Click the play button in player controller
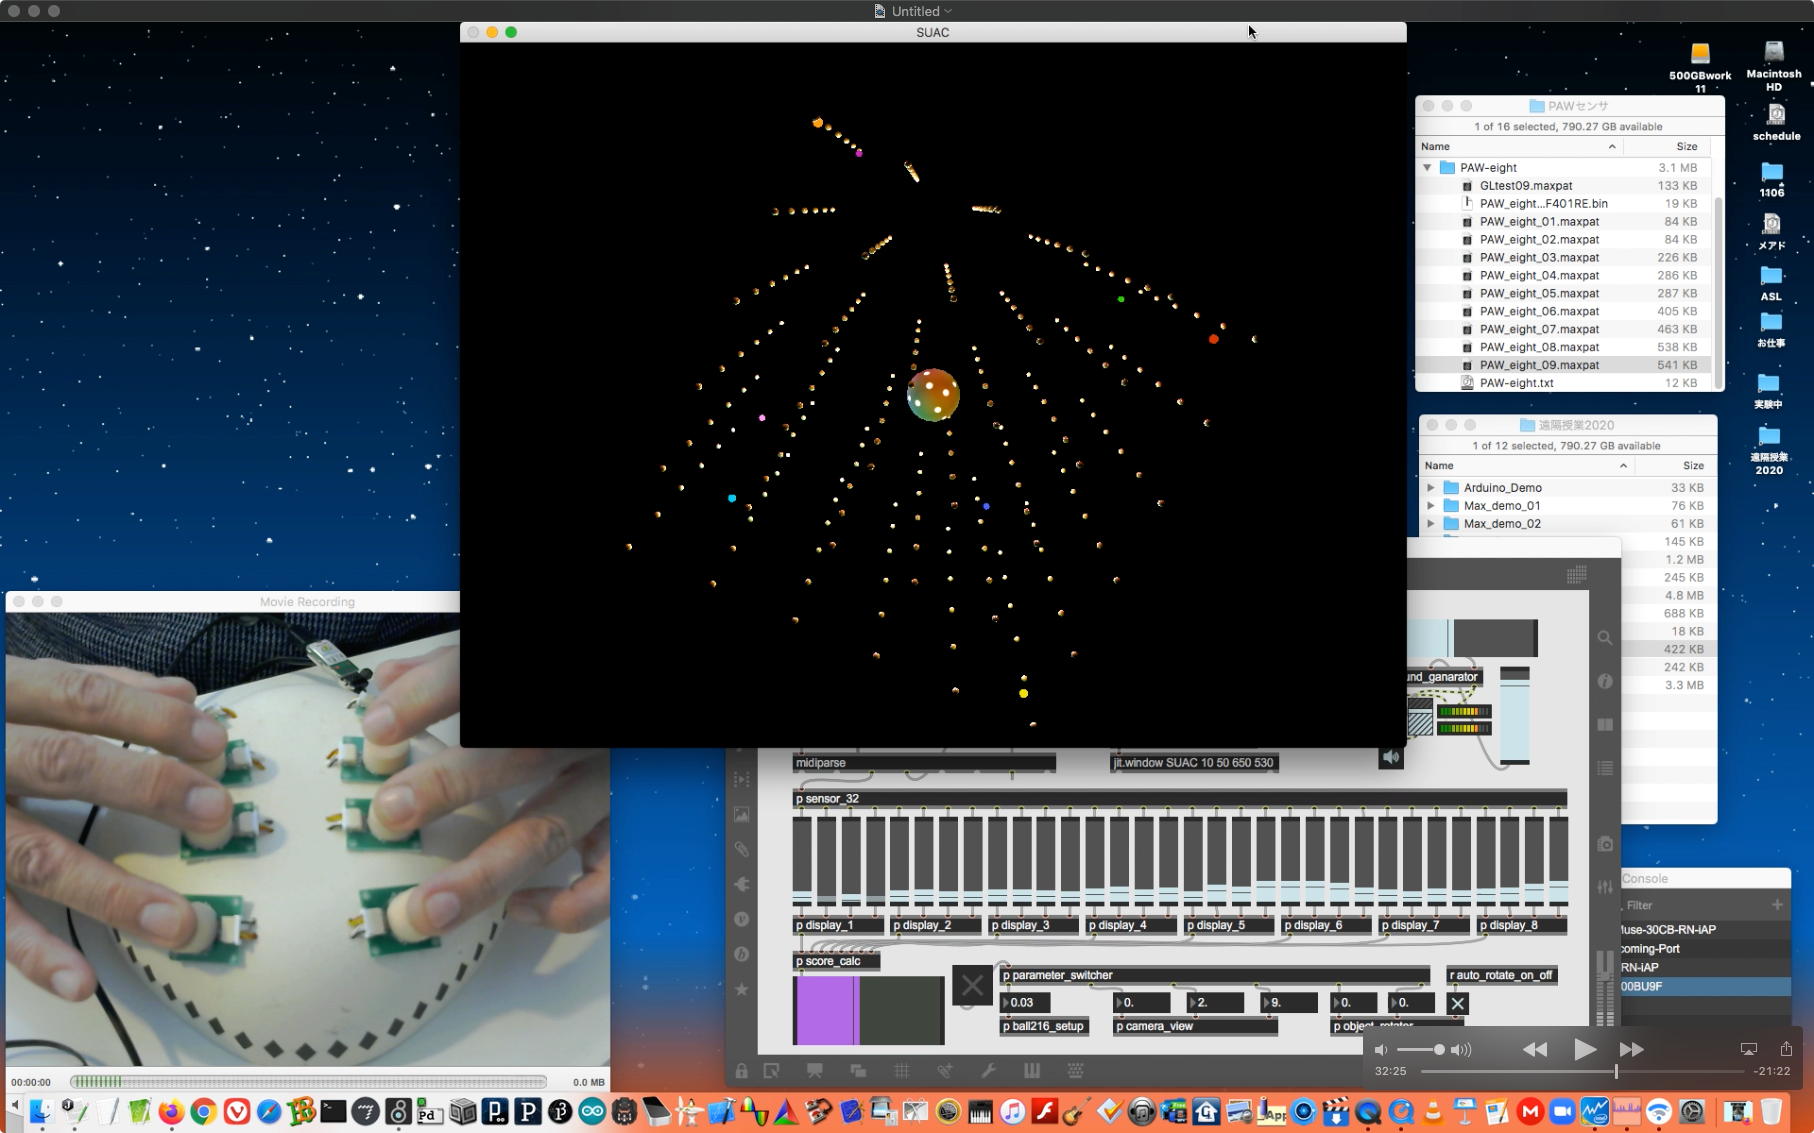 (1585, 1049)
